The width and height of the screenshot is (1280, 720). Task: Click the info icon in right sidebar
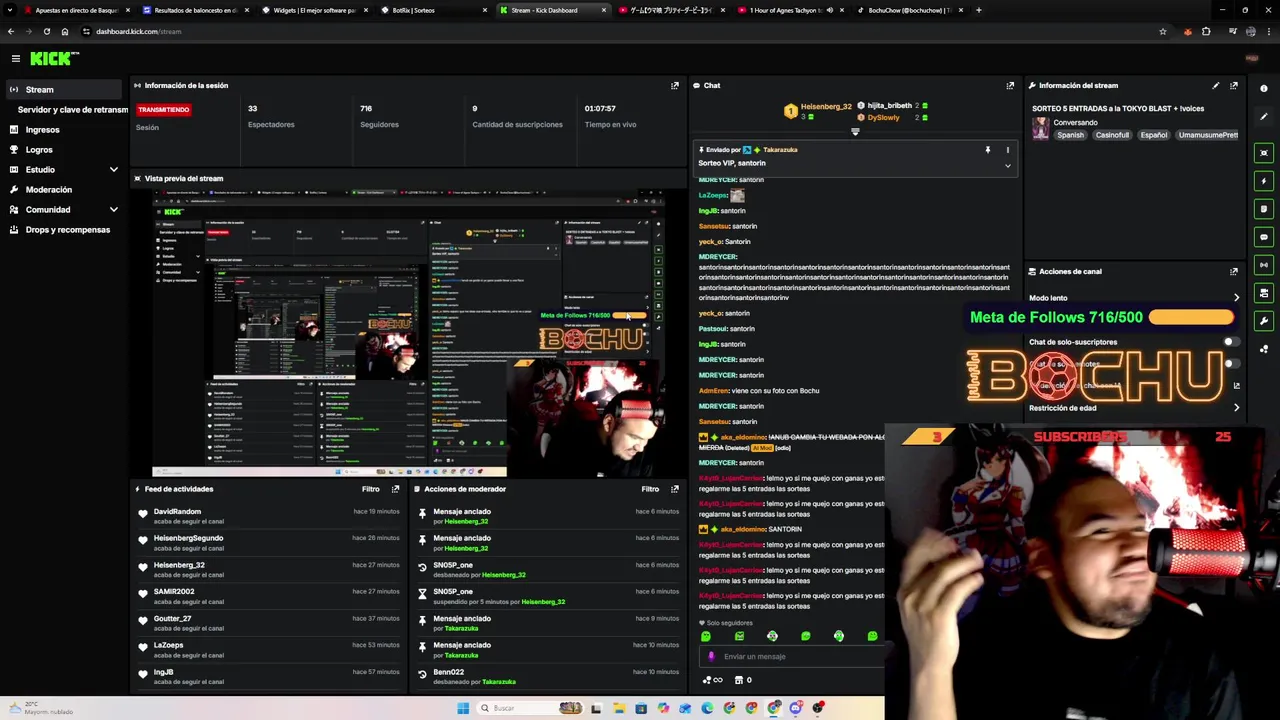(x=1264, y=88)
